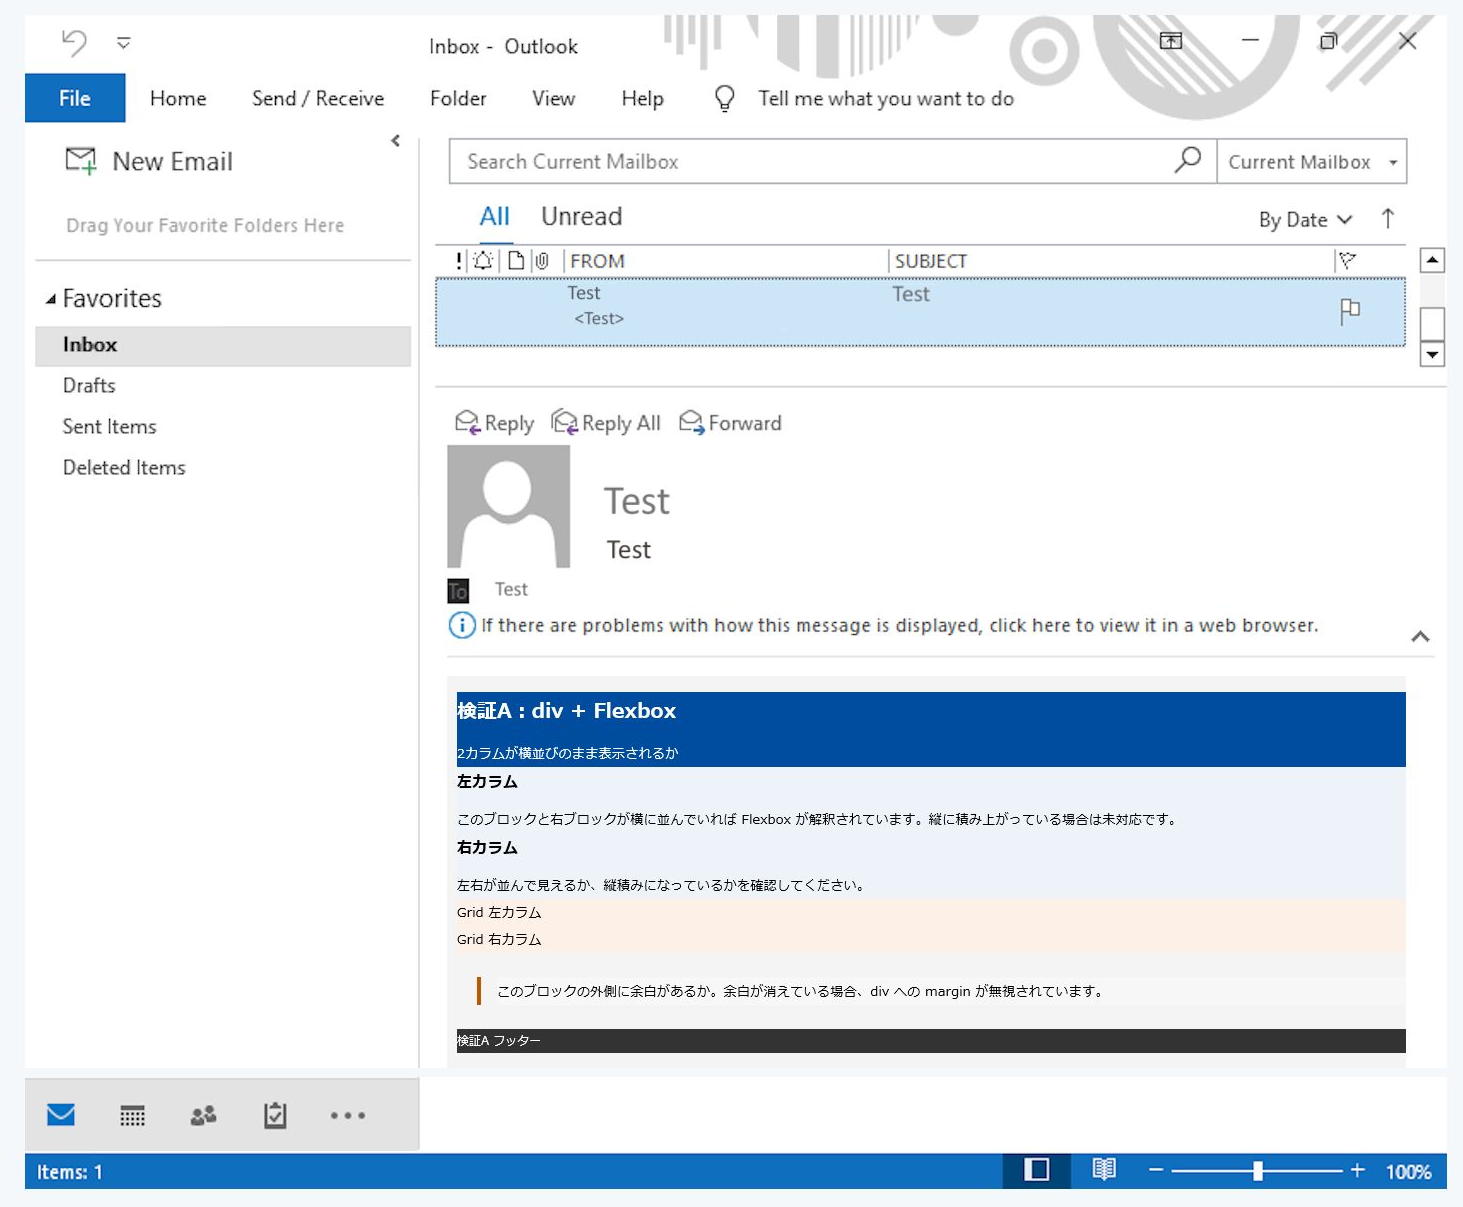This screenshot has height=1207, width=1463.
Task: Sort by SUBJECT column header
Action: tap(931, 261)
